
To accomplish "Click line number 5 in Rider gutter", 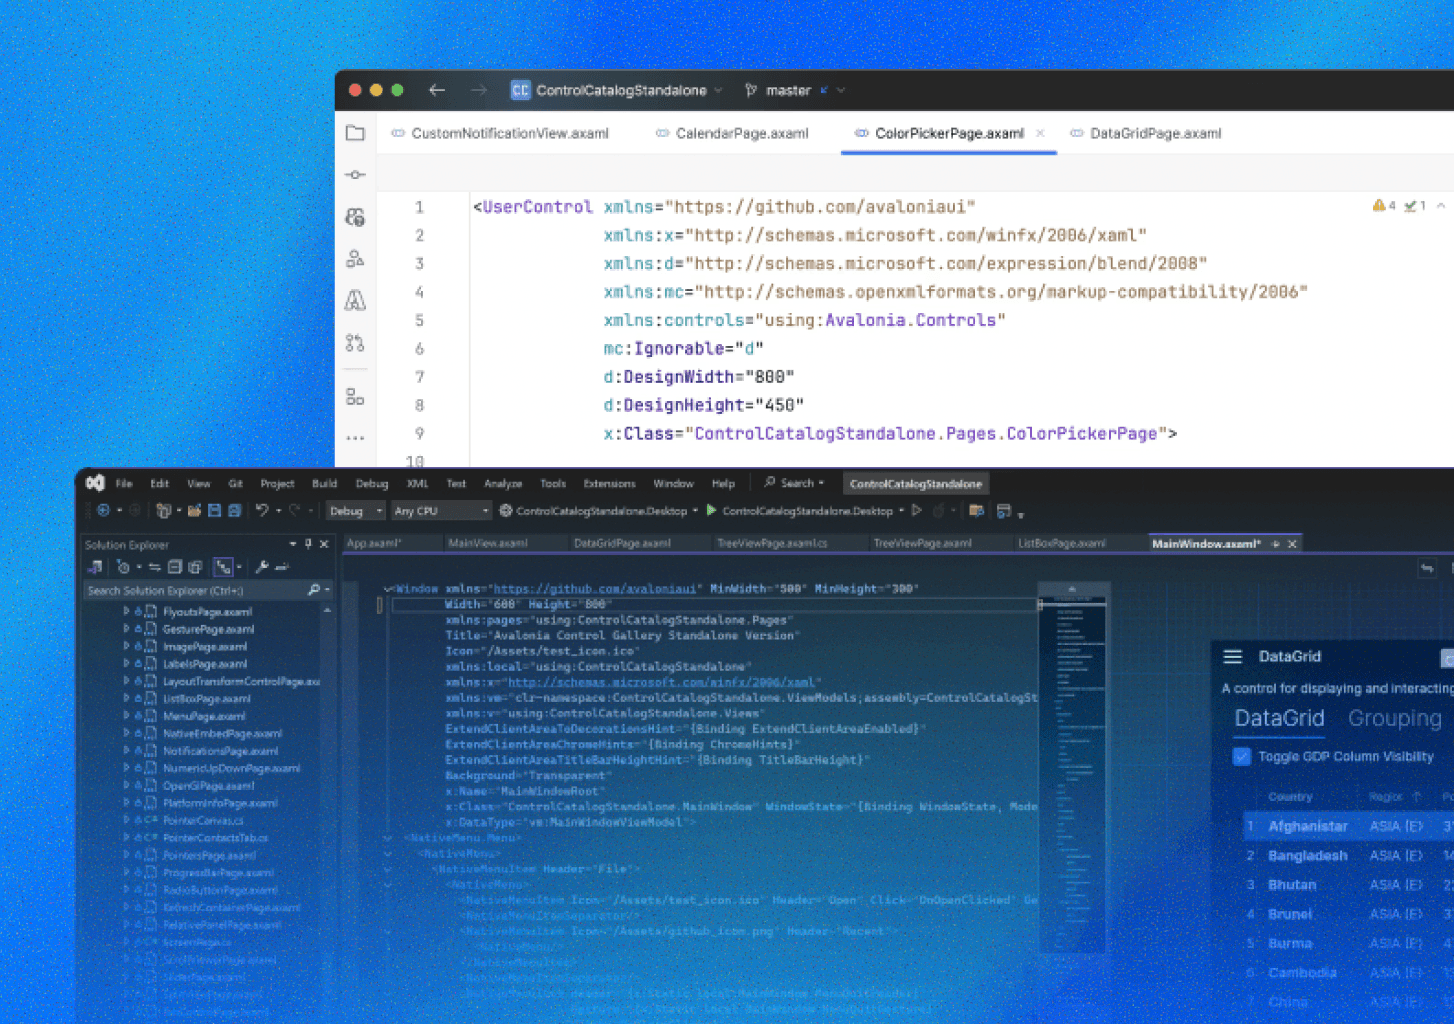I will pyautogui.click(x=419, y=320).
